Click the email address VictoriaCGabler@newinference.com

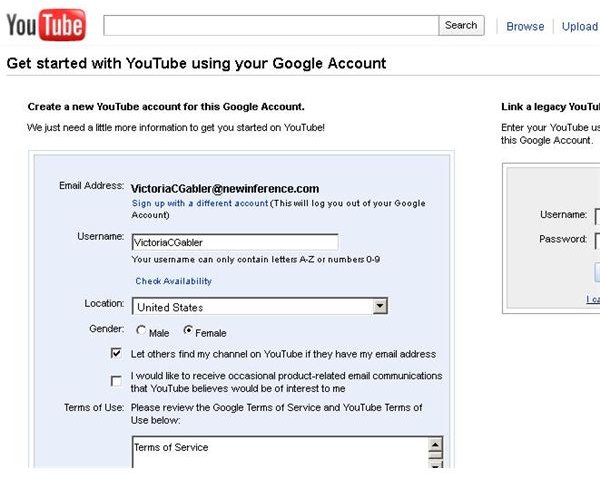click(225, 189)
